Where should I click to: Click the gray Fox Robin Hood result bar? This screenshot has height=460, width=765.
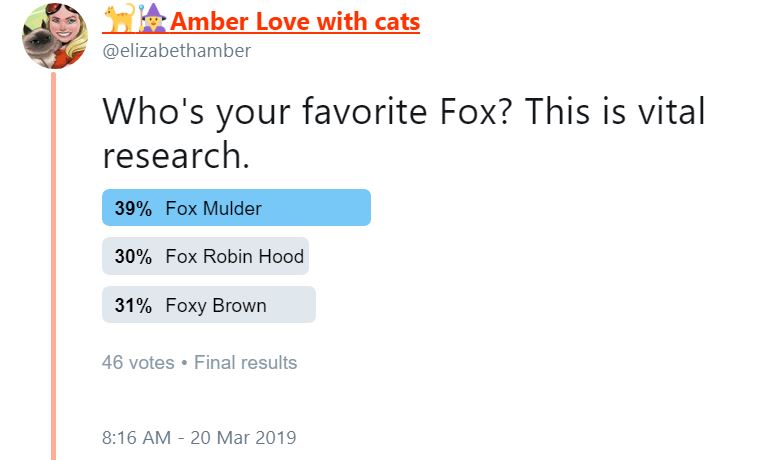(x=205, y=256)
